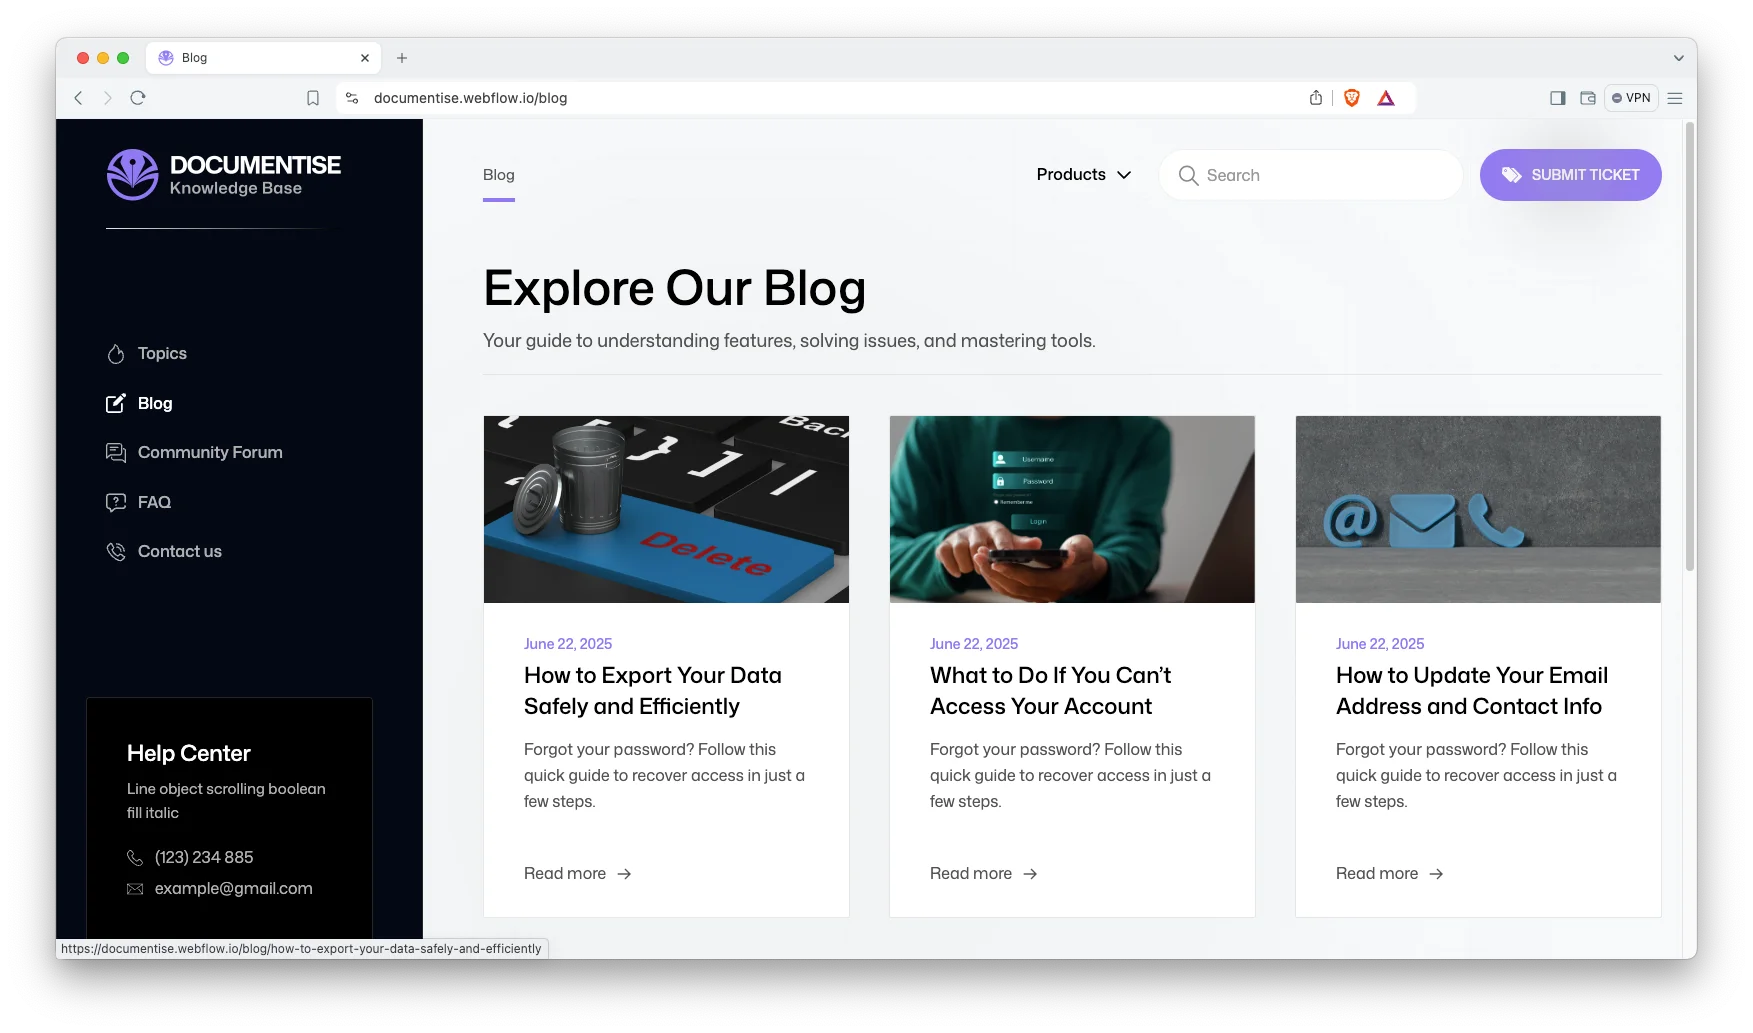The height and width of the screenshot is (1033, 1753).
Task: Expand the Products dropdown
Action: (1084, 175)
